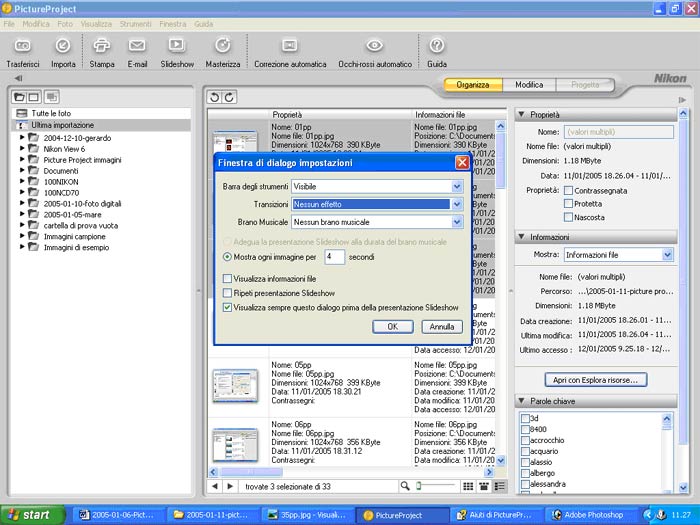Screen dimensions: 700x525
Task: Click the third icon in the left panel toolbar
Action: click(x=52, y=97)
